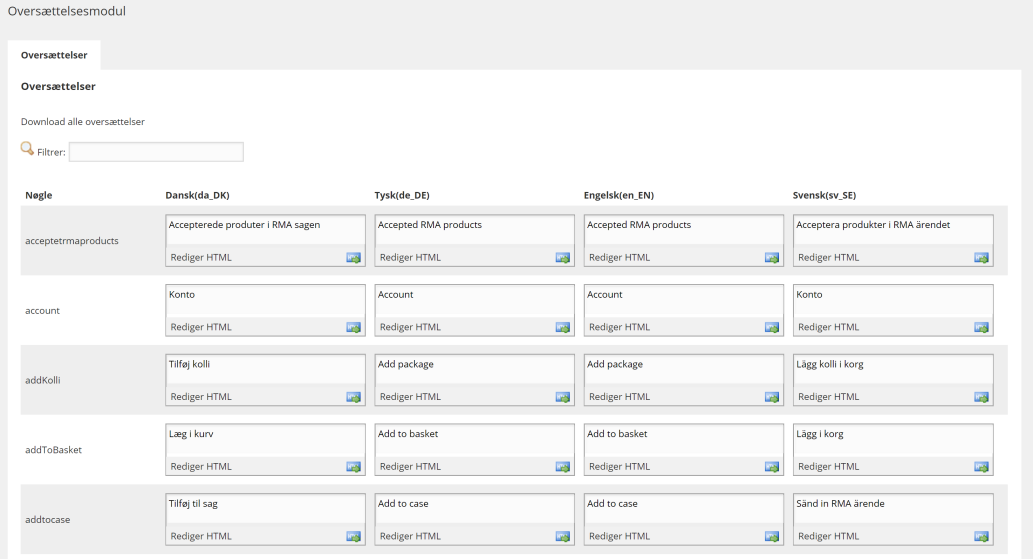Click image icon in Tysk account field
1033x559 pixels.
coord(563,327)
